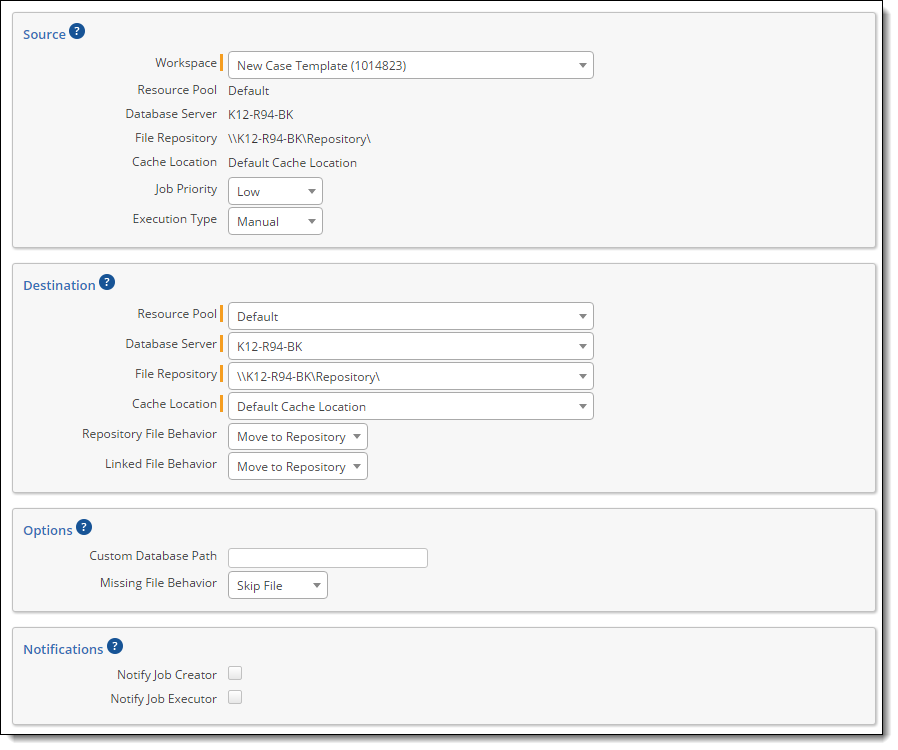
Task: Expand the Missing File Behavior dropdown
Action: pos(277,585)
